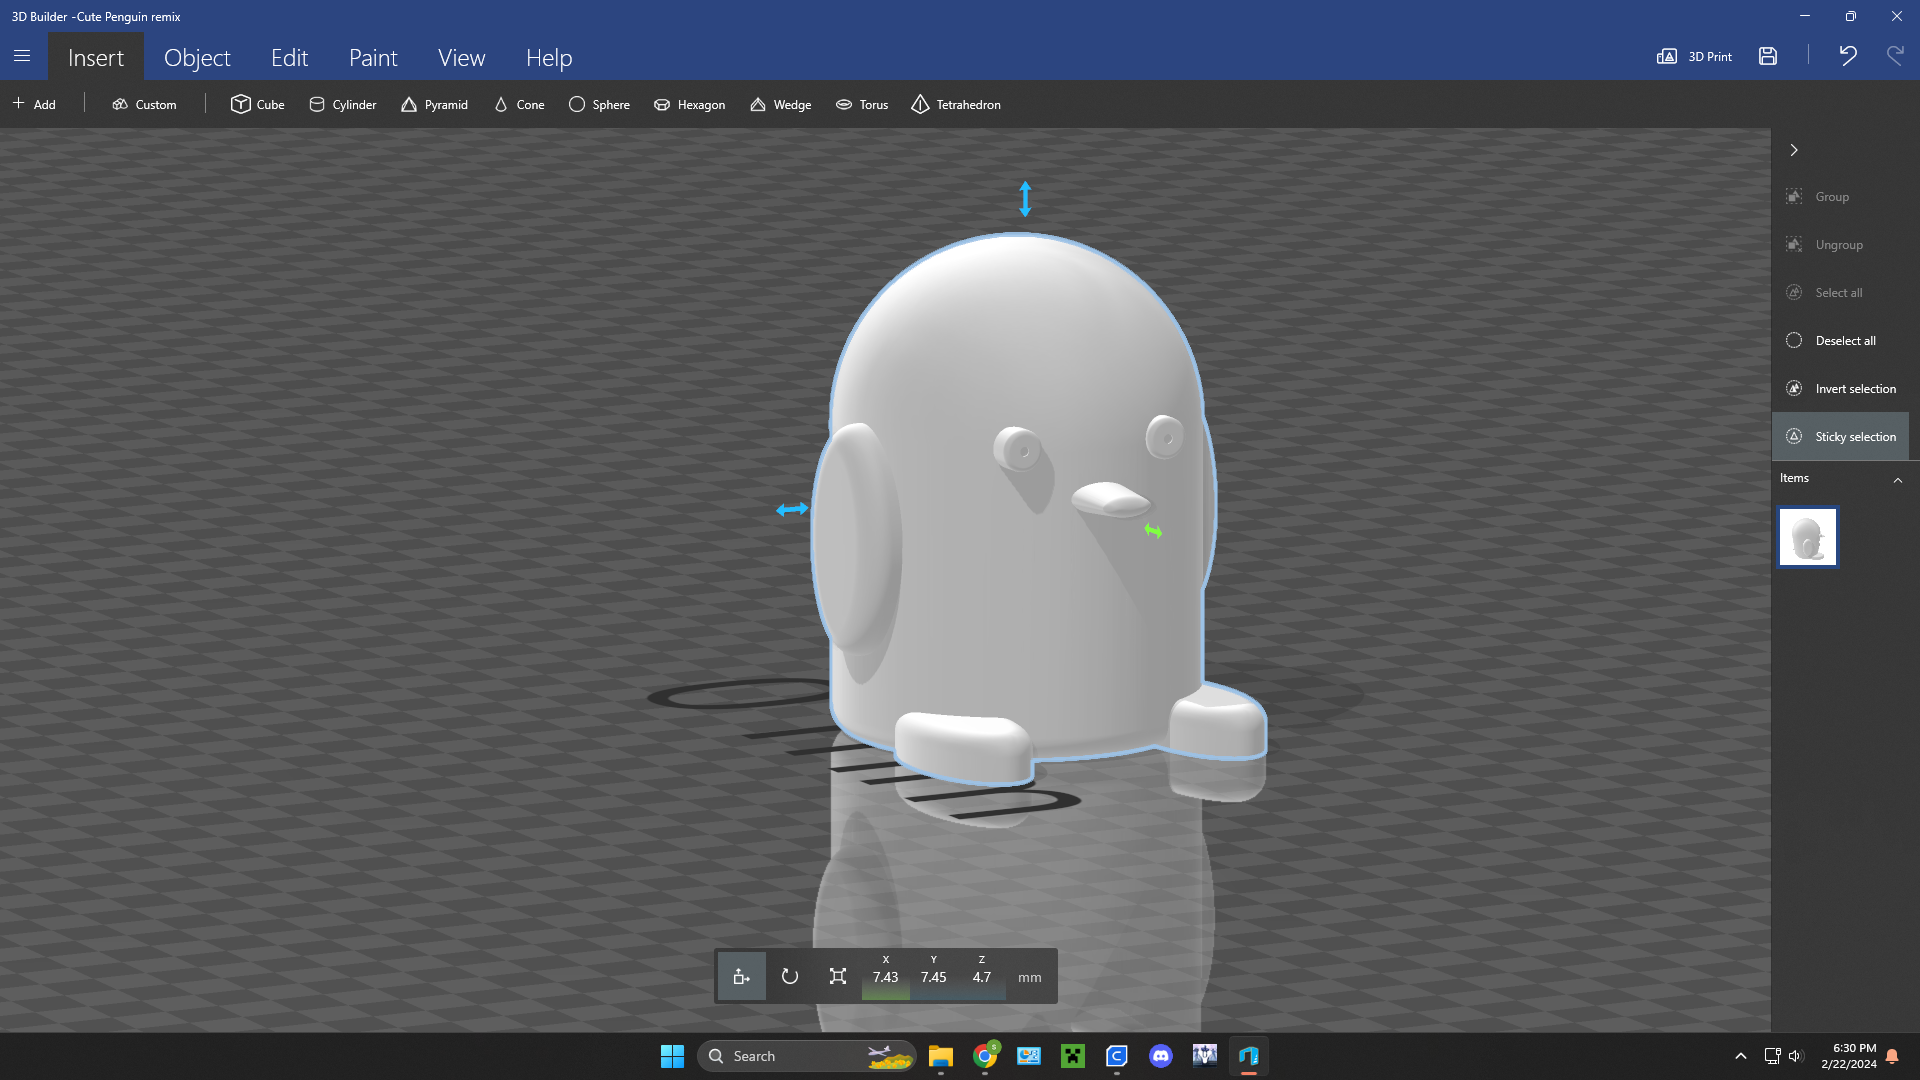1920x1080 pixels.
Task: Click Deselect all in side panel
Action: click(1840, 341)
